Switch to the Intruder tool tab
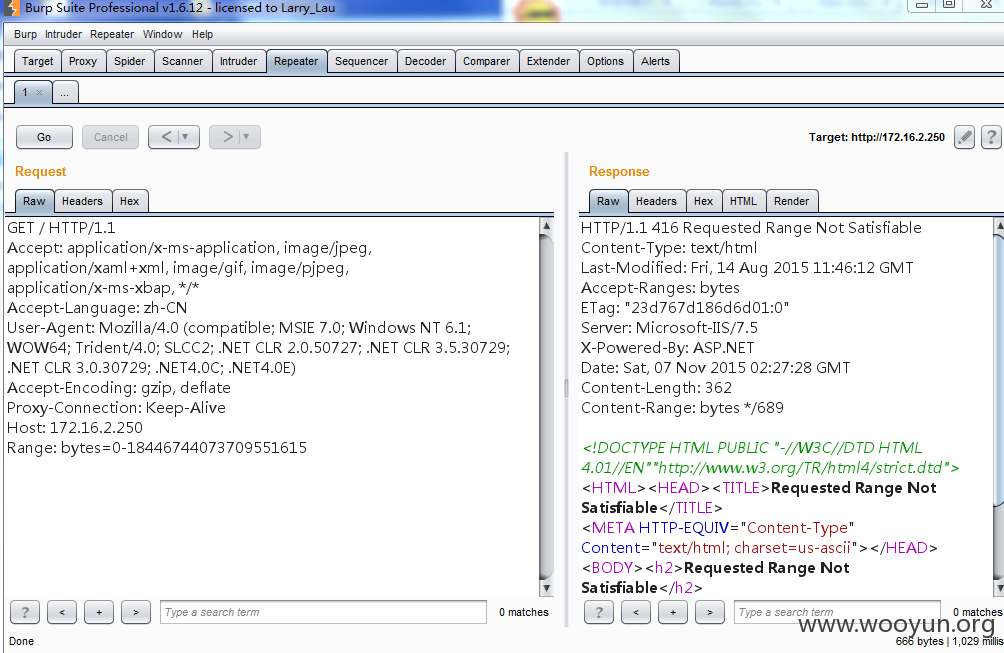The height and width of the screenshot is (653, 1004). (238, 61)
